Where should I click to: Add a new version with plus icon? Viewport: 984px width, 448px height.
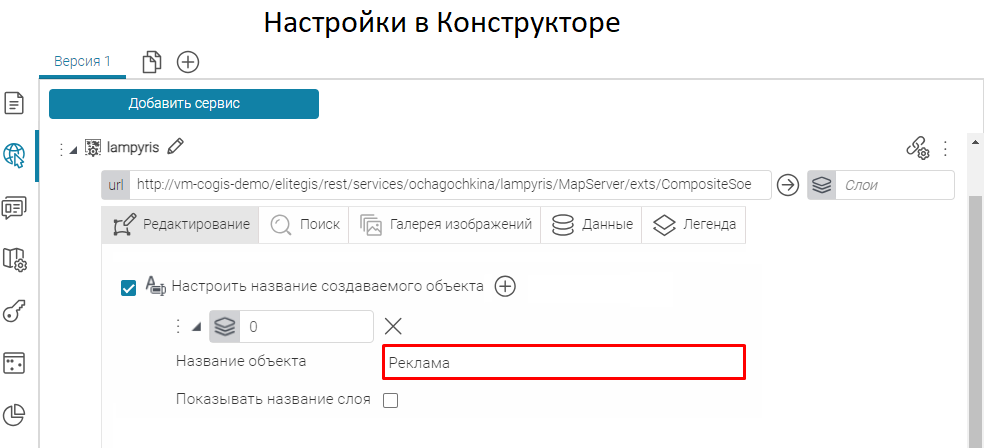click(x=188, y=62)
